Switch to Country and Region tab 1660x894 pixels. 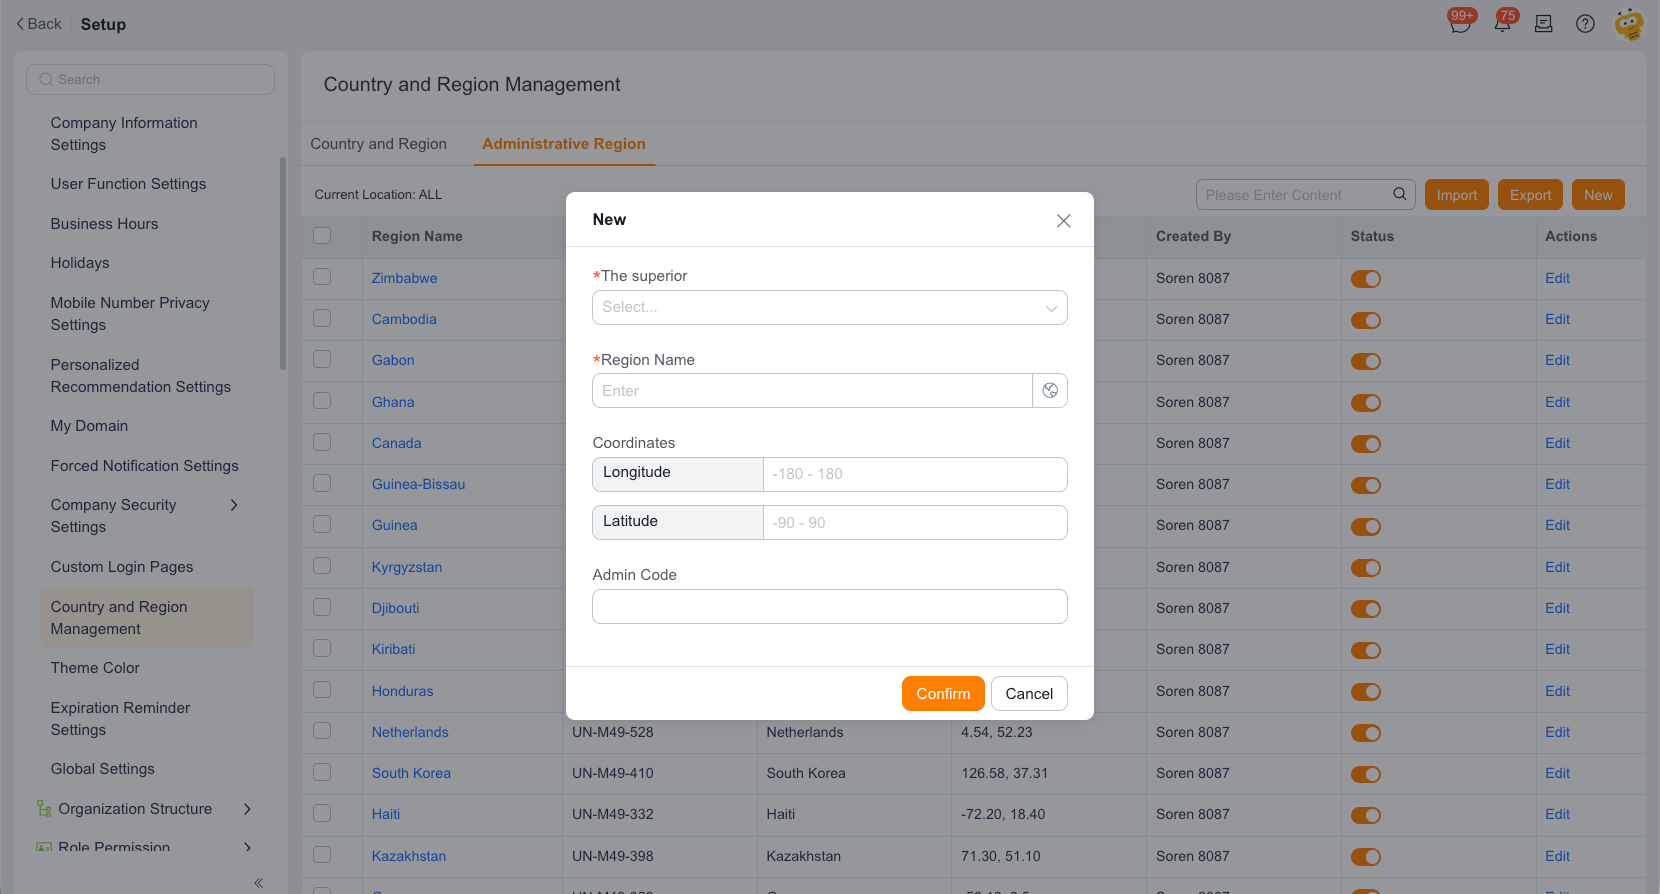point(379,144)
